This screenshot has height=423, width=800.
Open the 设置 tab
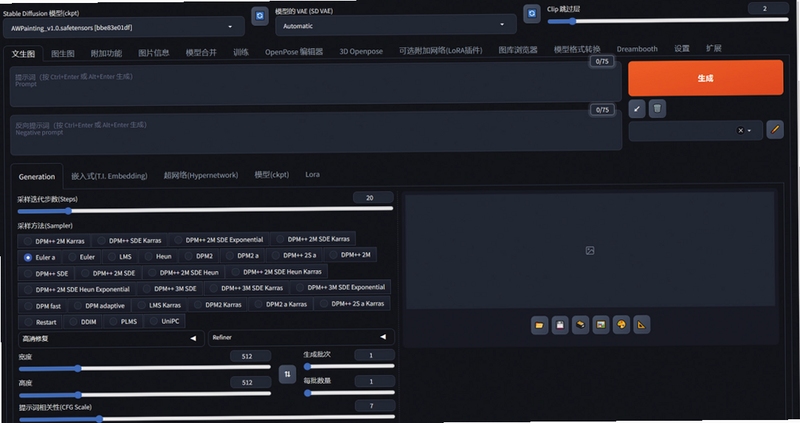pyautogui.click(x=682, y=48)
